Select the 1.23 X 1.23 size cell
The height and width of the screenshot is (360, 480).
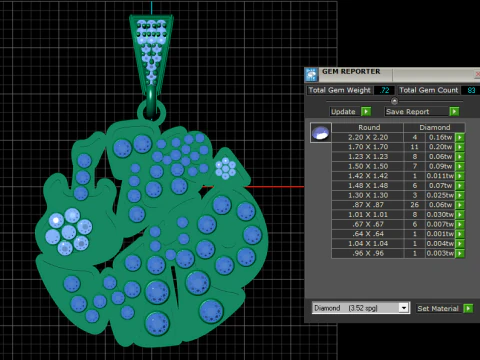click(x=368, y=157)
